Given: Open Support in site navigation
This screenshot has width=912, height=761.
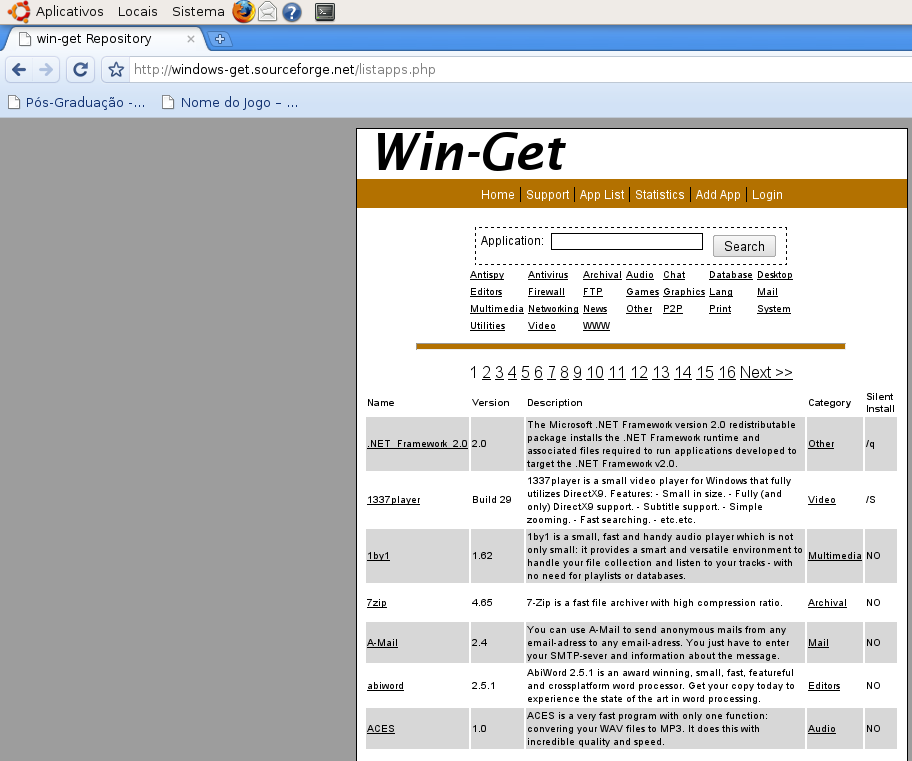Looking at the screenshot, I should [x=547, y=194].
